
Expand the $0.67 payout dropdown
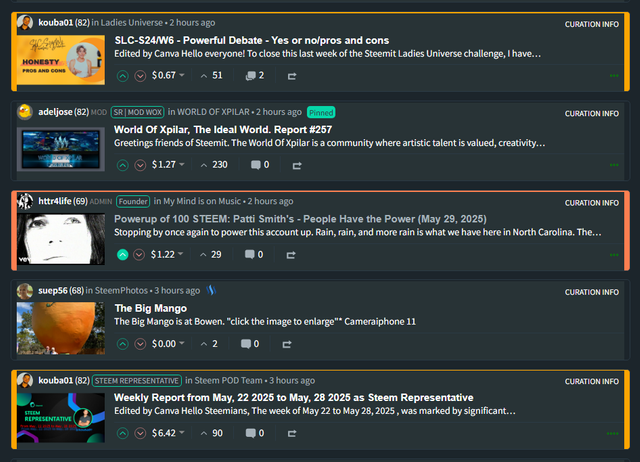[x=168, y=76]
